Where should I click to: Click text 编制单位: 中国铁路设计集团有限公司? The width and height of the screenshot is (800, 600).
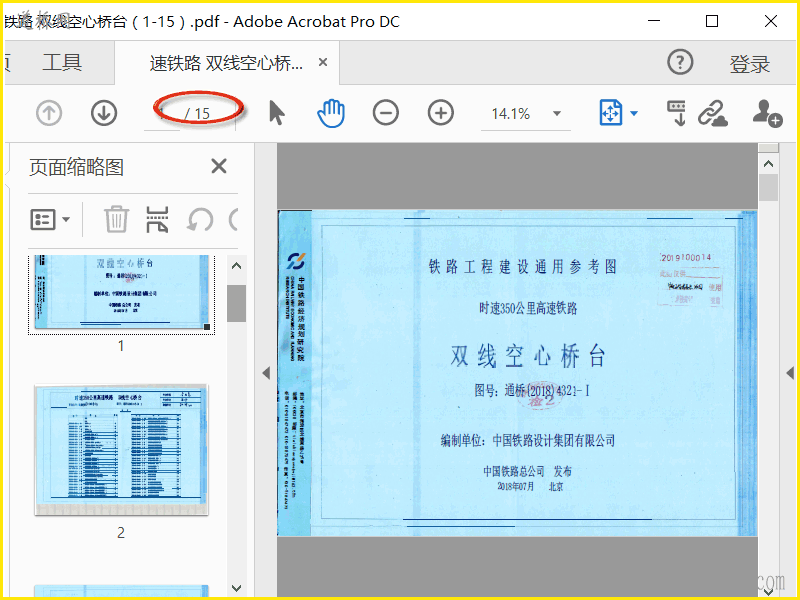pyautogui.click(x=528, y=440)
